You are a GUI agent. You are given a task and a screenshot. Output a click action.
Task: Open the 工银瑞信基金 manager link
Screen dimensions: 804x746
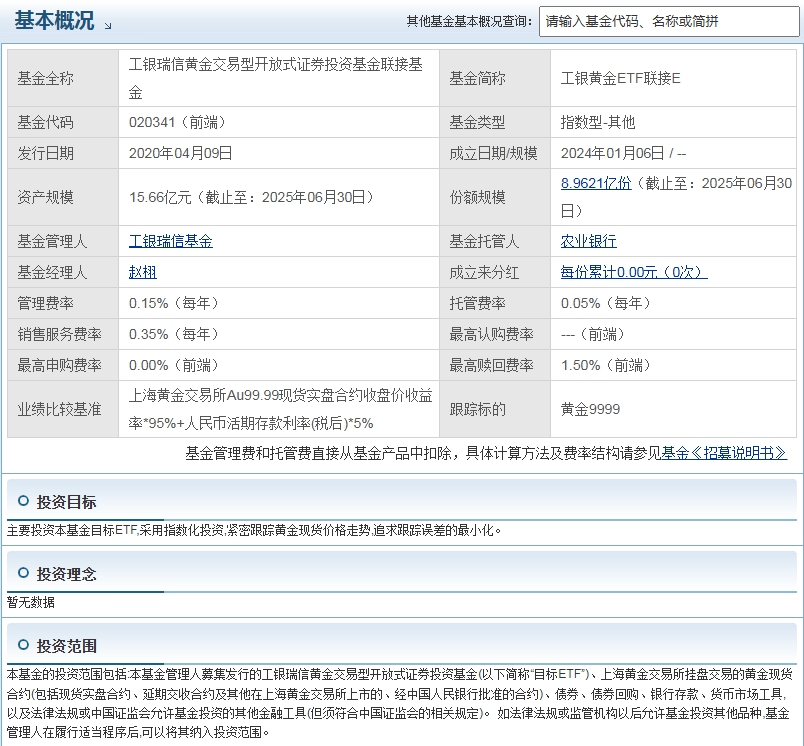(x=171, y=241)
